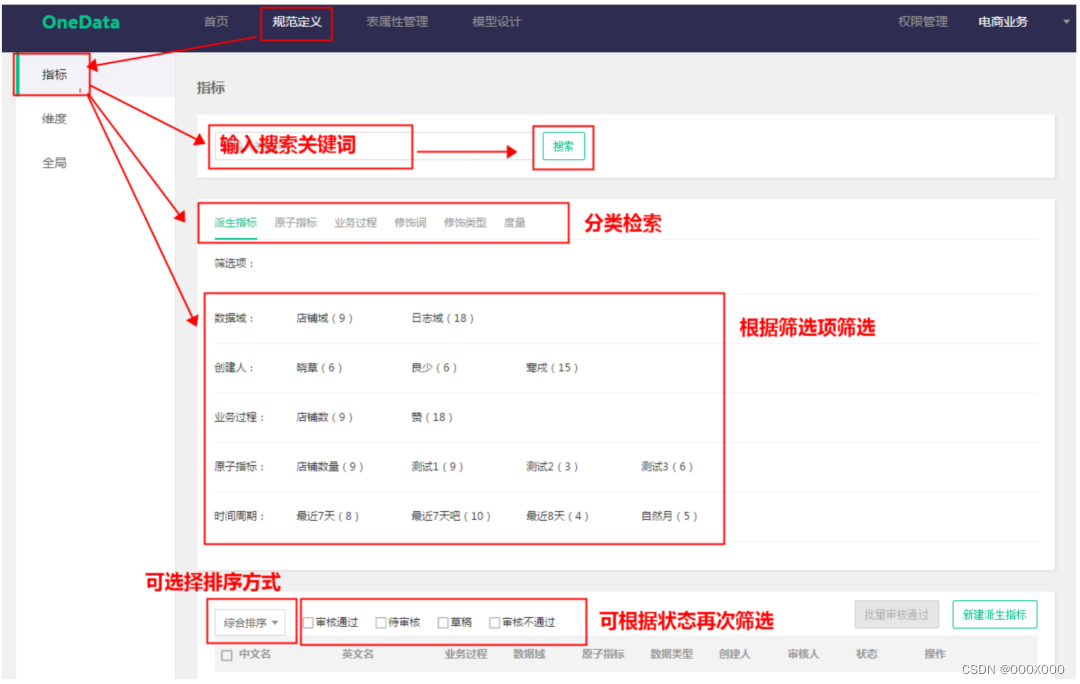Select 维度 in the left sidebar
Screen dimensions: 1080x684
coord(54,119)
